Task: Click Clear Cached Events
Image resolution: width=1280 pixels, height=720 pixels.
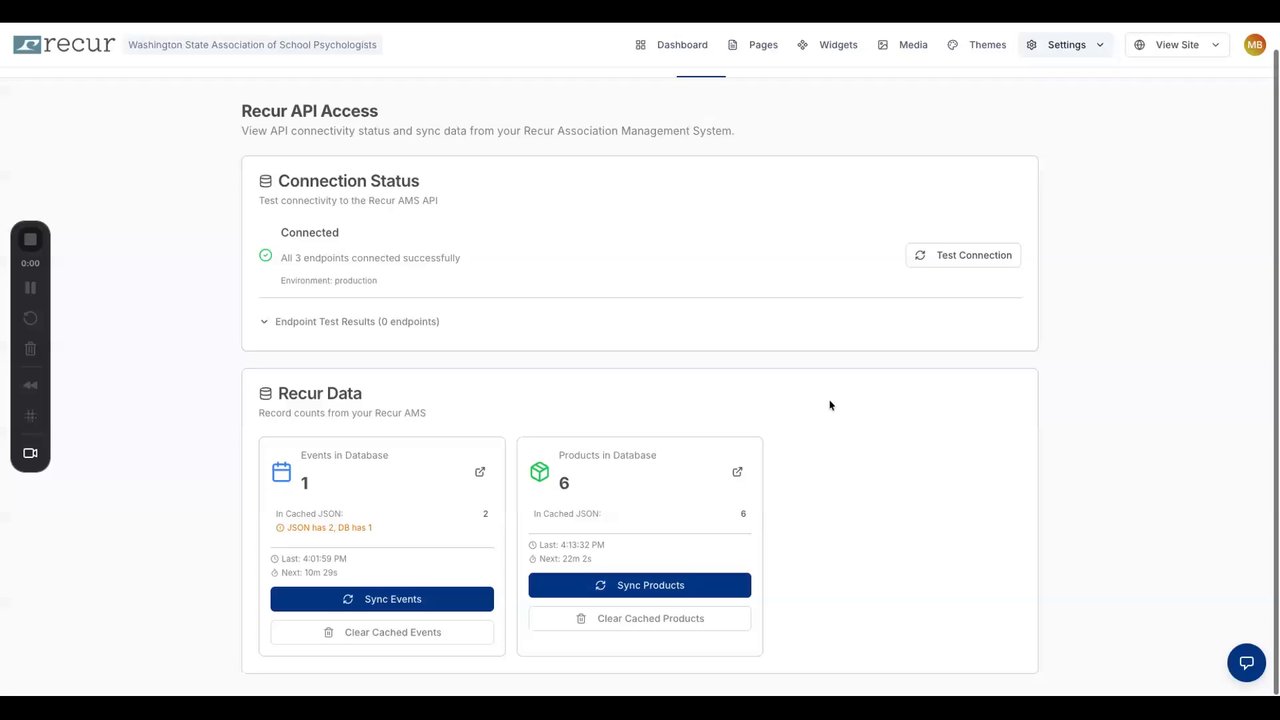Action: pyautogui.click(x=382, y=632)
